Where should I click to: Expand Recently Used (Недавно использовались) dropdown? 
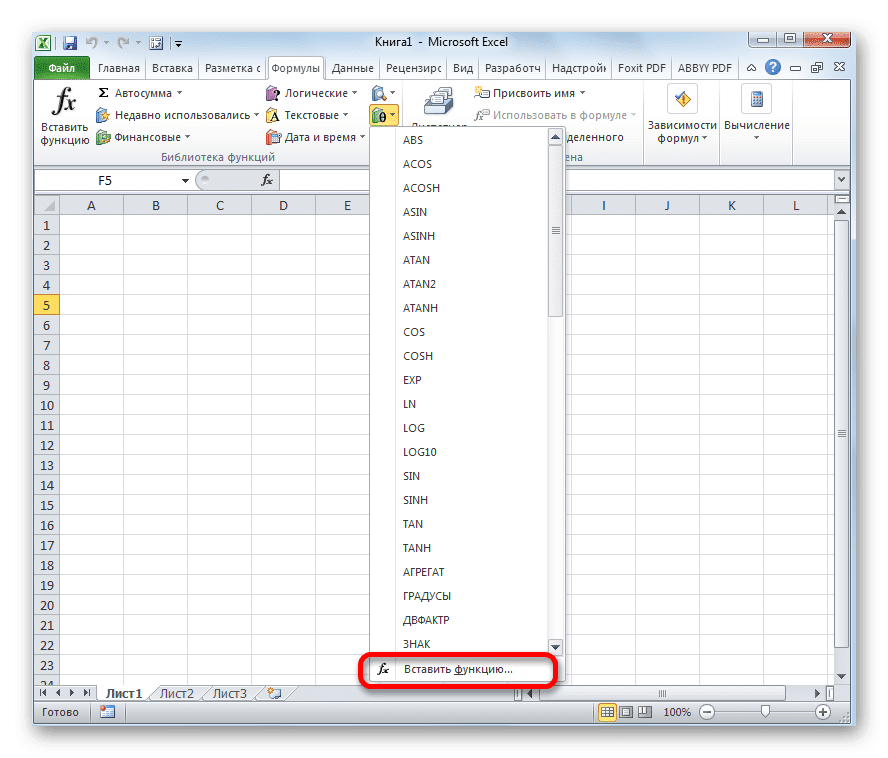click(256, 114)
